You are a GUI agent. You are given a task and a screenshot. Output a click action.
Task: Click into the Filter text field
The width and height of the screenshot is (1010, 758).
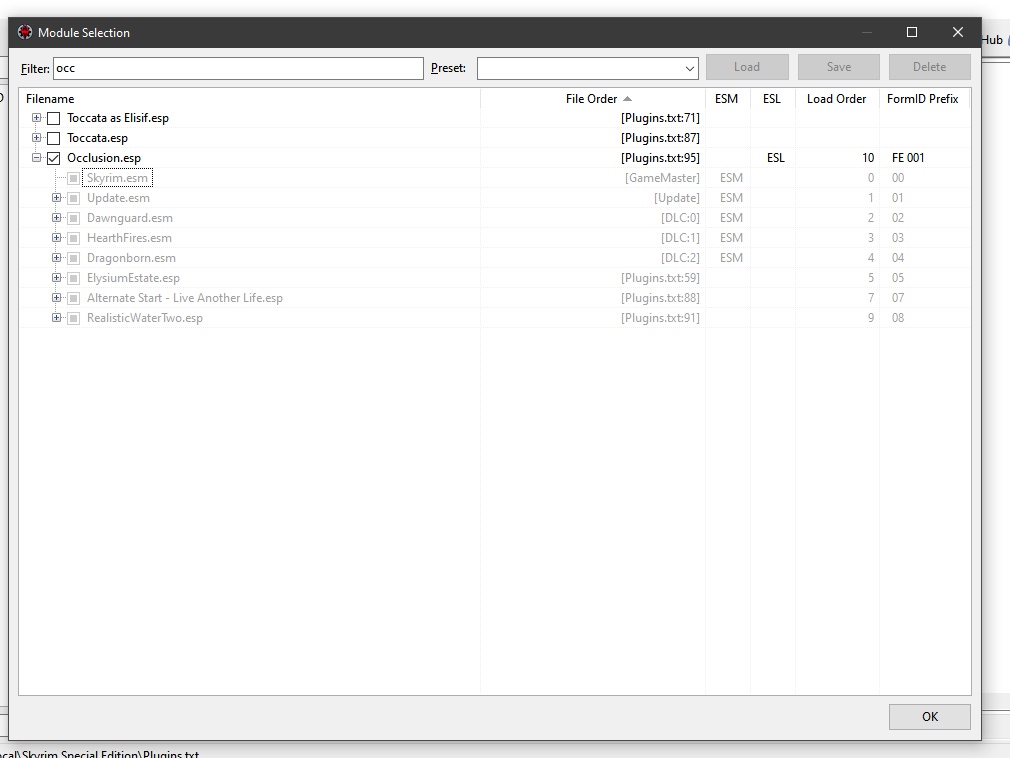pyautogui.click(x=238, y=68)
